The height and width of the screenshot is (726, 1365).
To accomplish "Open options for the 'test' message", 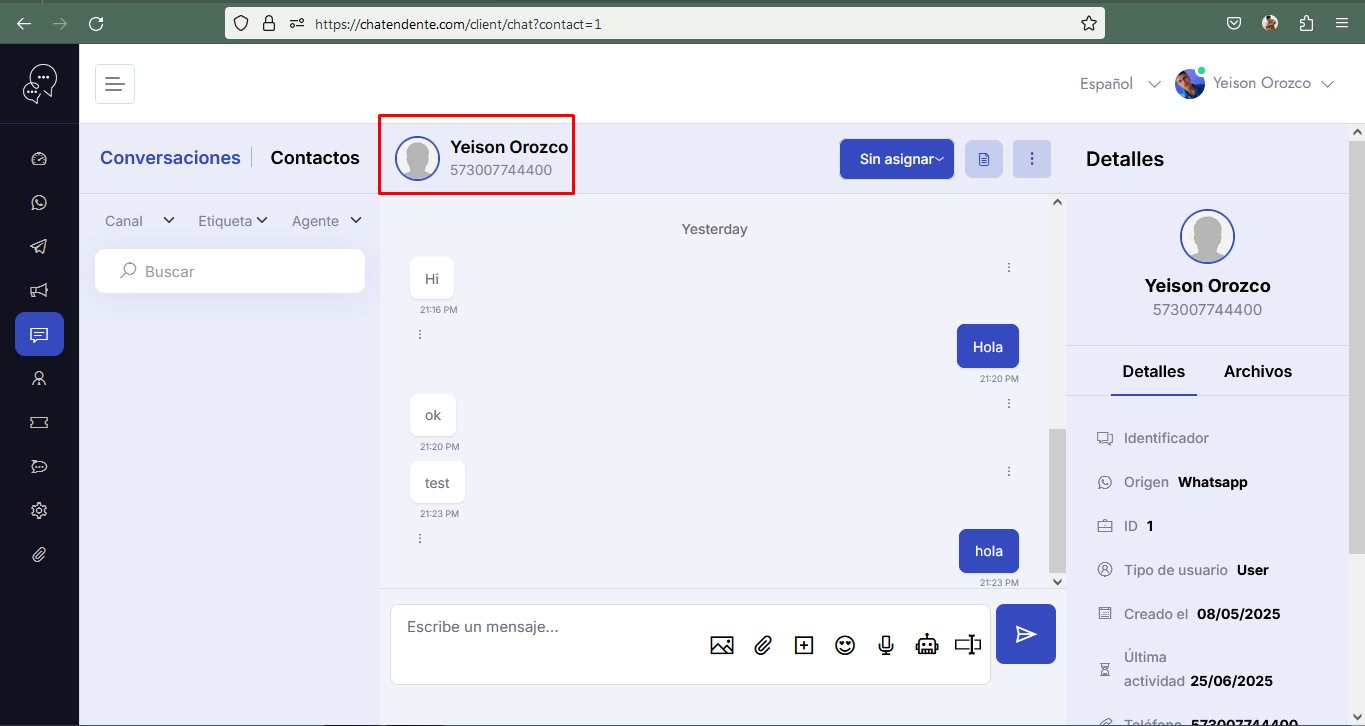I will coord(1009,472).
